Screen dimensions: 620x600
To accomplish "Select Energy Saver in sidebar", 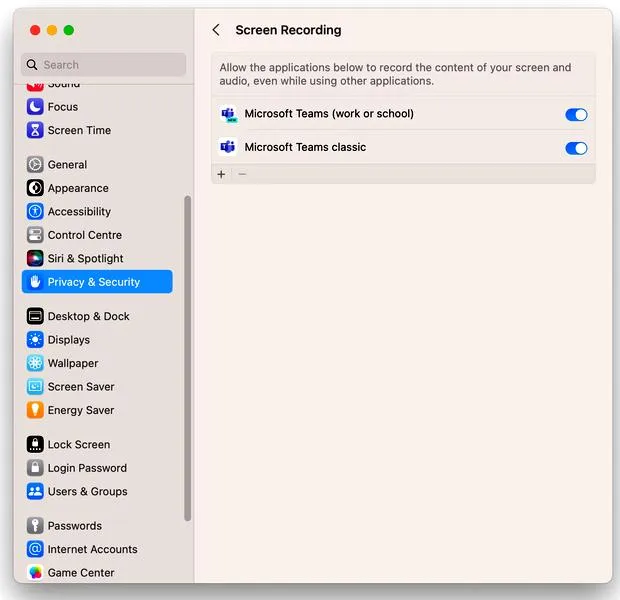I will click(99, 410).
